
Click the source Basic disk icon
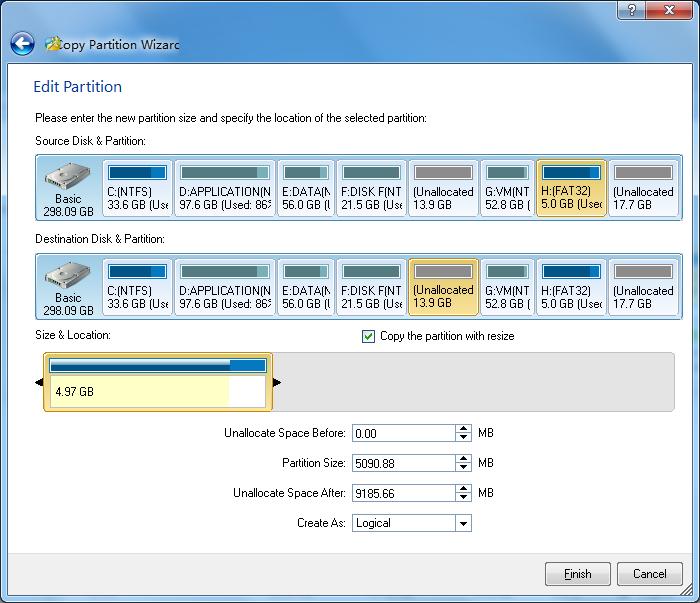[68, 188]
